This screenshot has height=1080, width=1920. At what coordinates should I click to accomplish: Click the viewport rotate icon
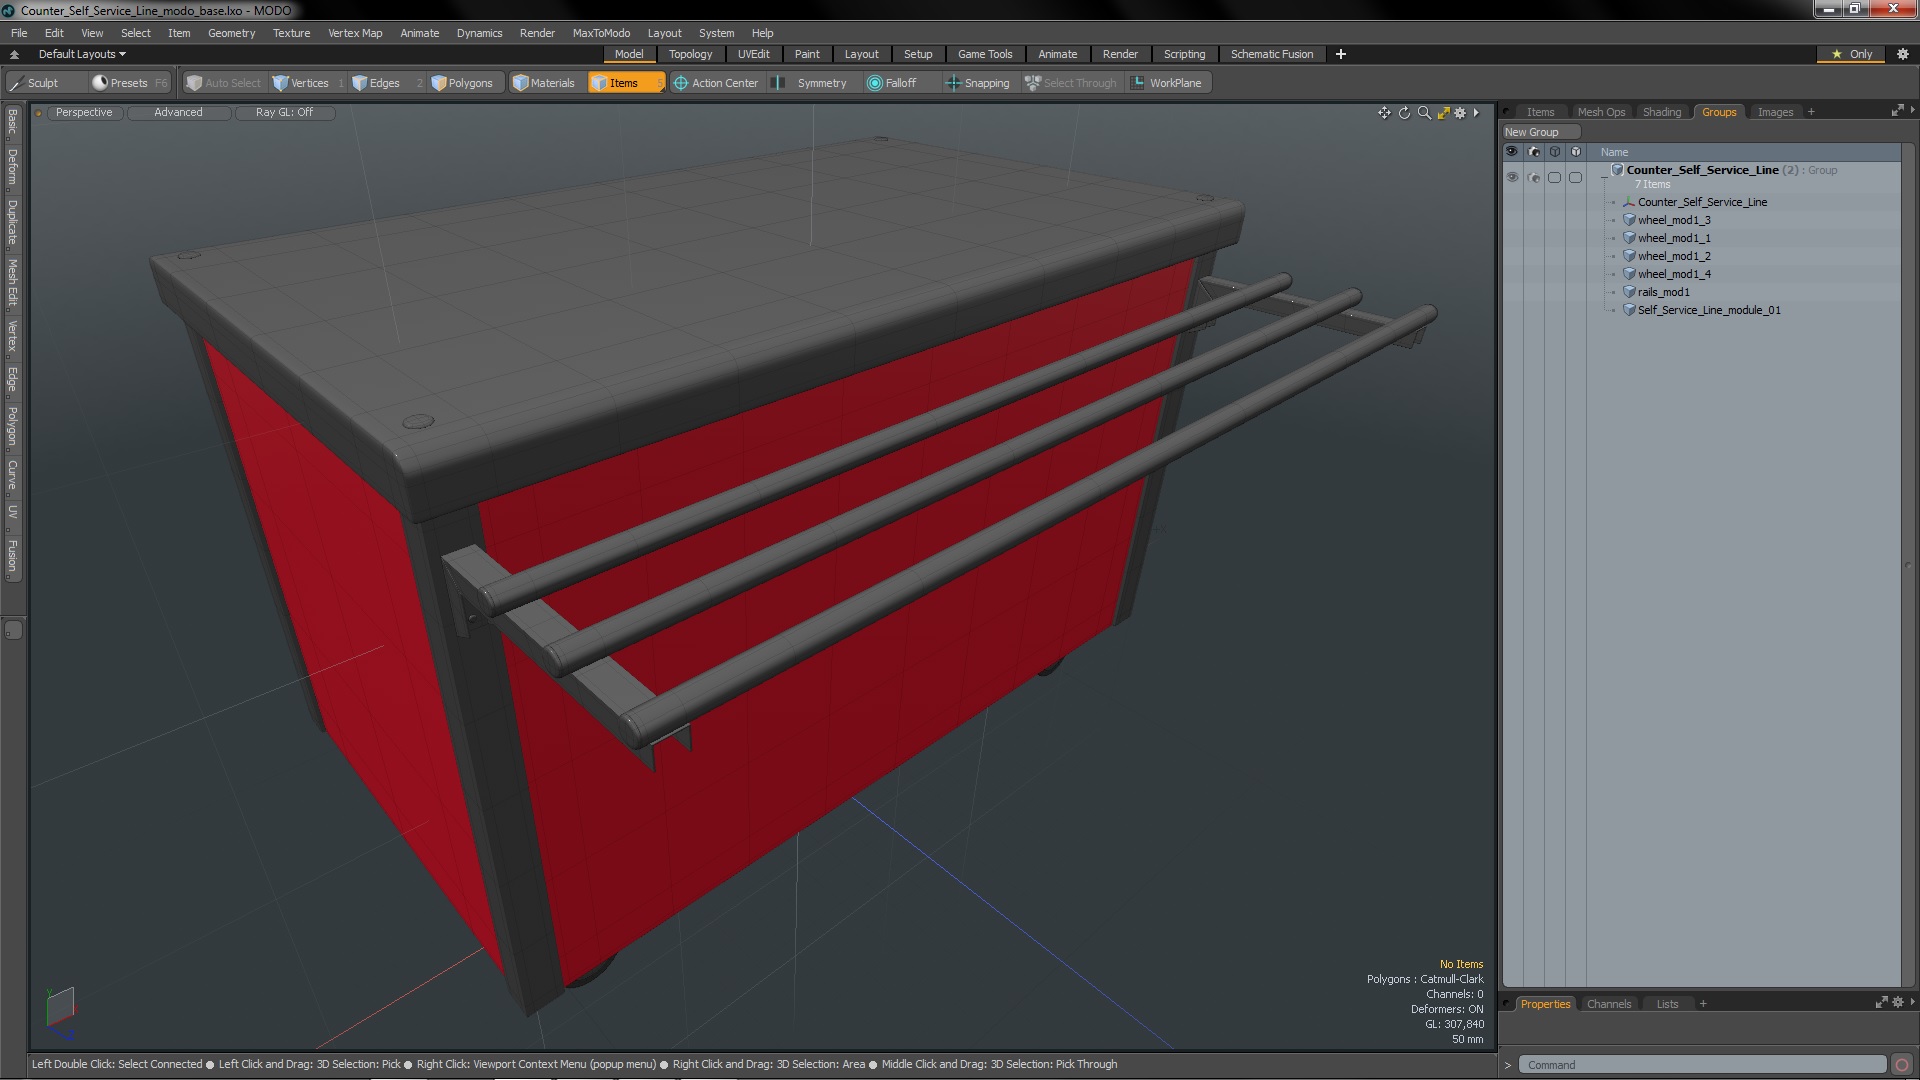click(x=1404, y=113)
